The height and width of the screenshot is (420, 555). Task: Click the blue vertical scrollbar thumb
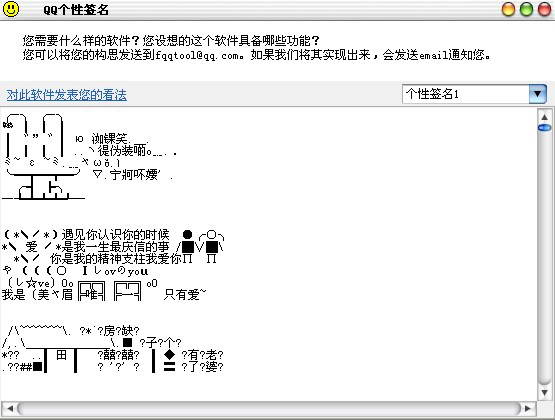(544, 127)
